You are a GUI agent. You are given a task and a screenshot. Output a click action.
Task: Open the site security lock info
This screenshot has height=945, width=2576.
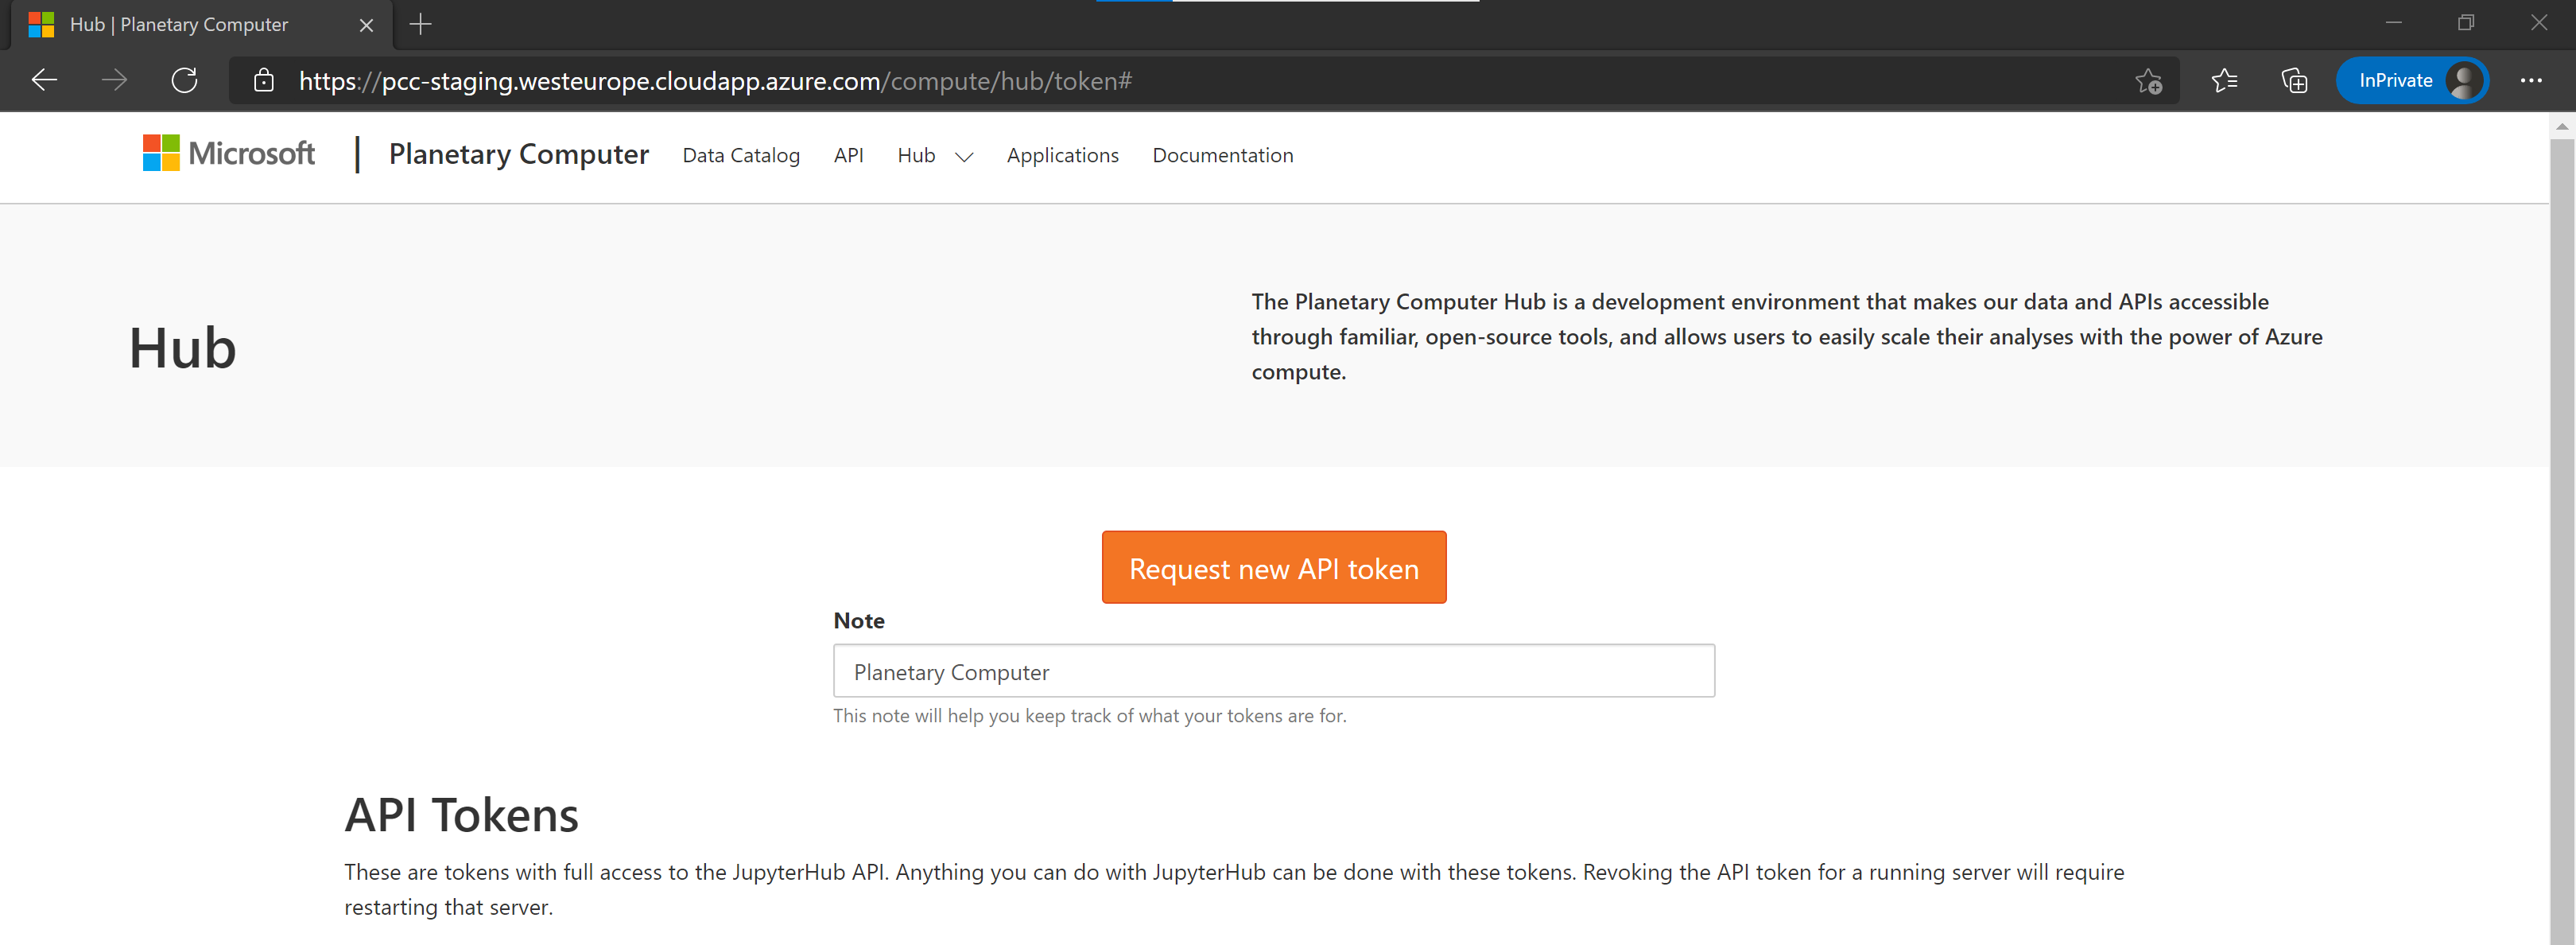tap(263, 80)
